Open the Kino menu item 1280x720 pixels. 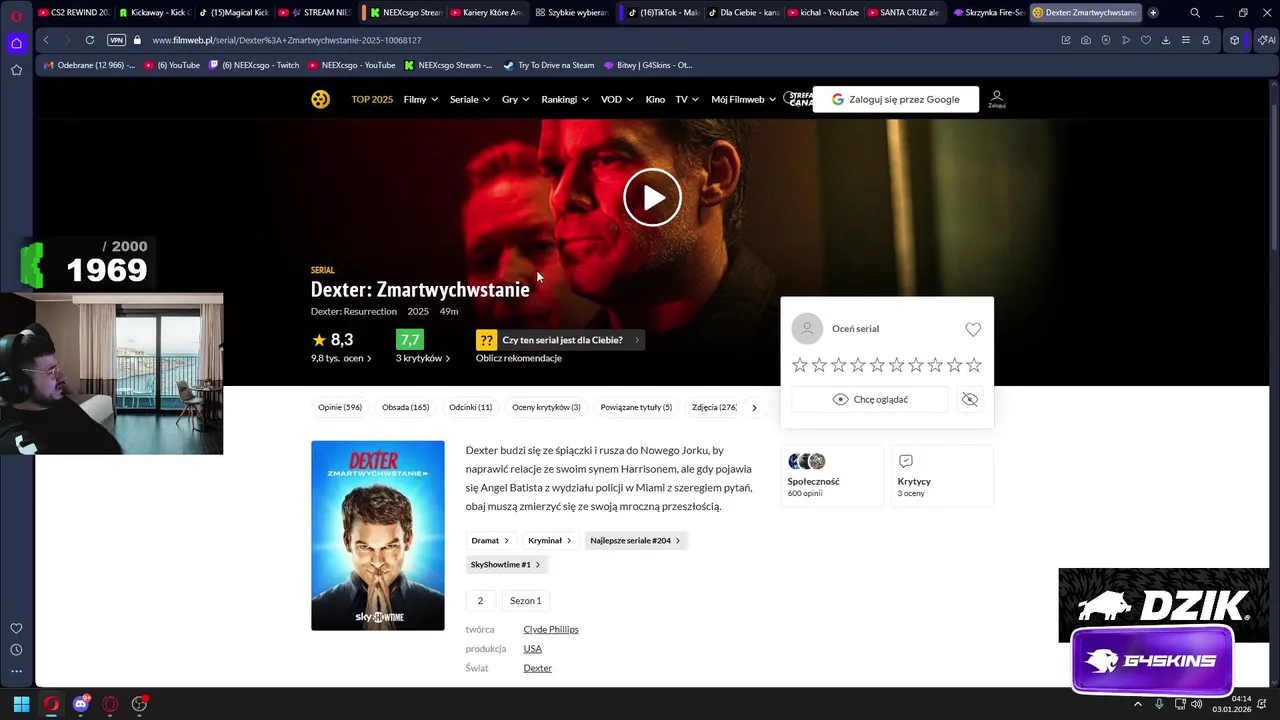pyautogui.click(x=655, y=99)
